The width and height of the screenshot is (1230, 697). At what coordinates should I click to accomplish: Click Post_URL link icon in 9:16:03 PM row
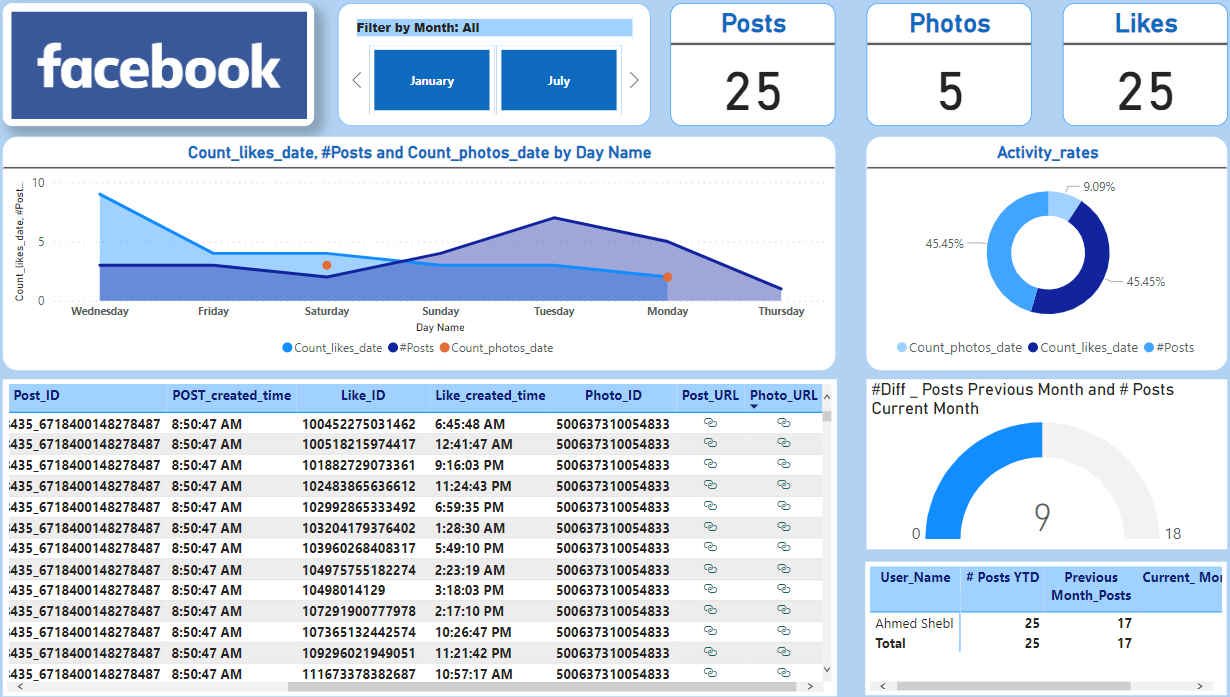[x=710, y=465]
